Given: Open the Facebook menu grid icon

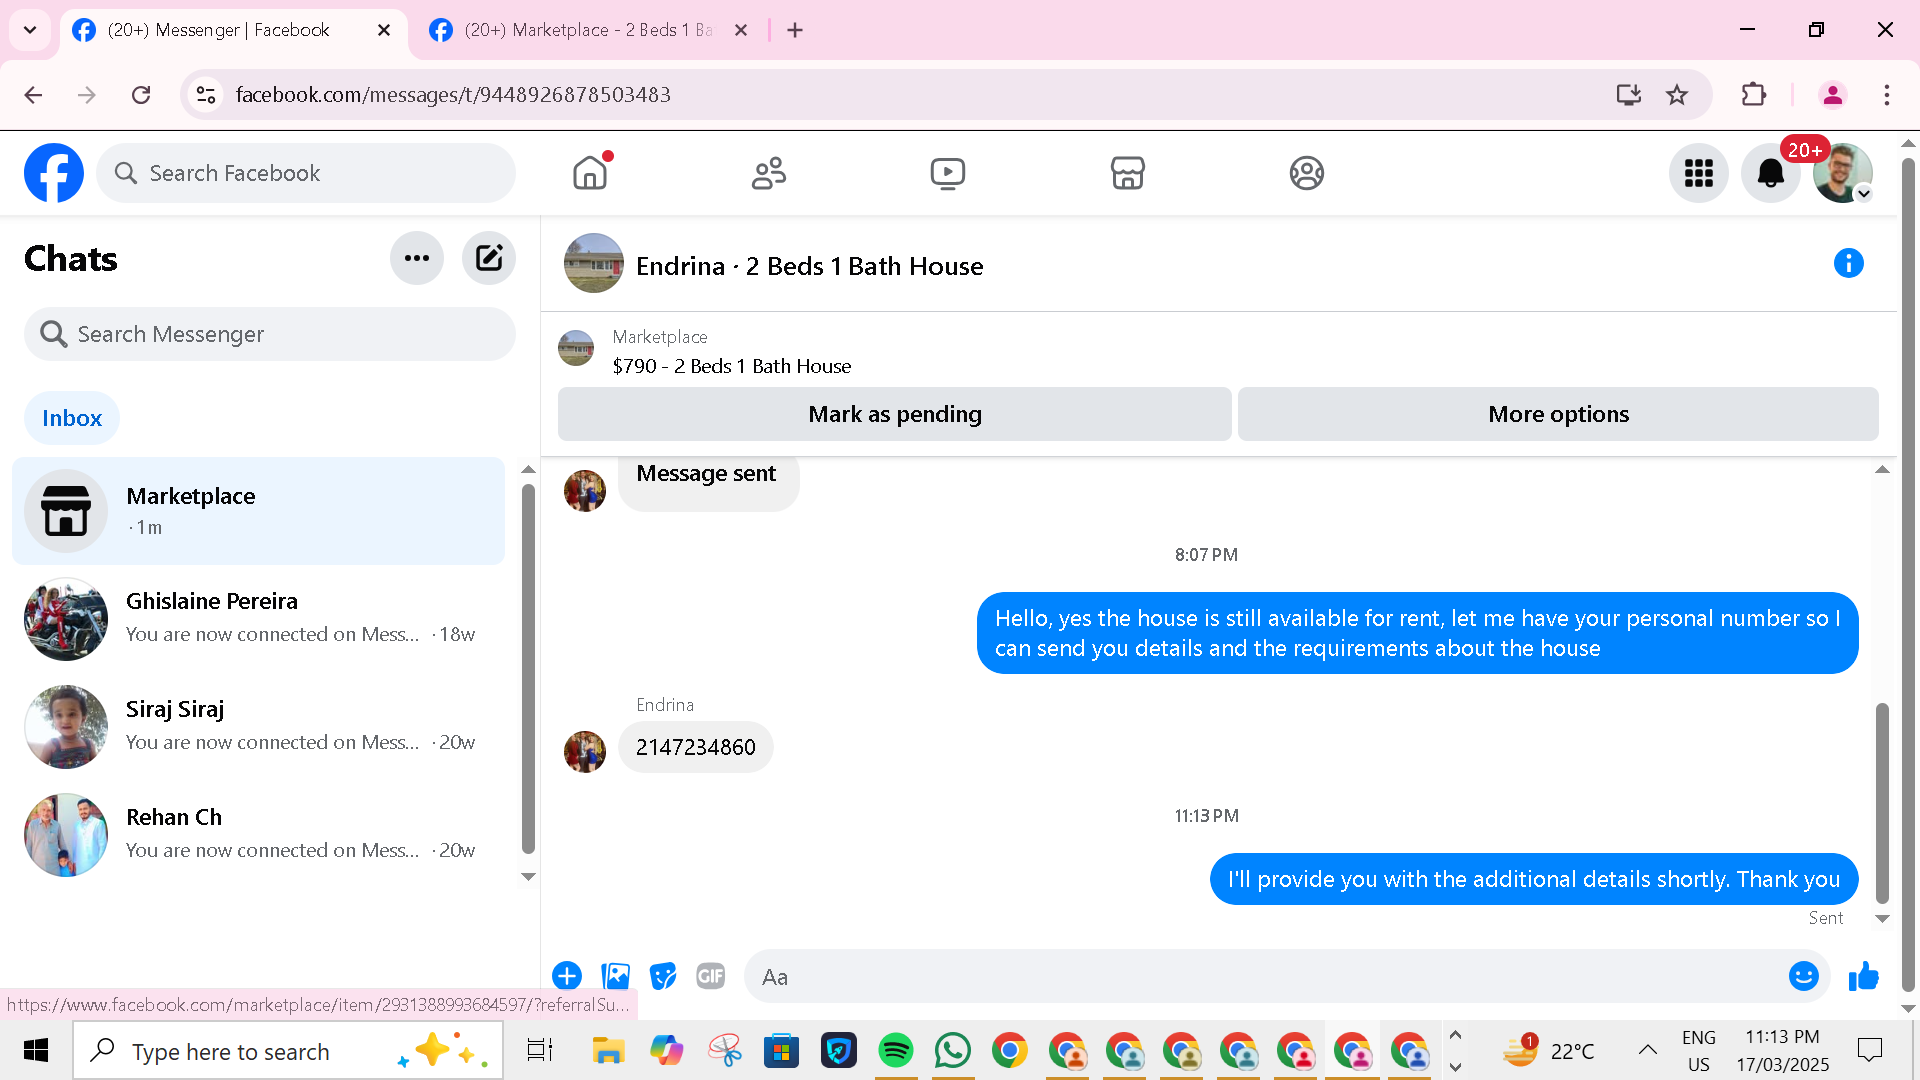Looking at the screenshot, I should (1698, 173).
